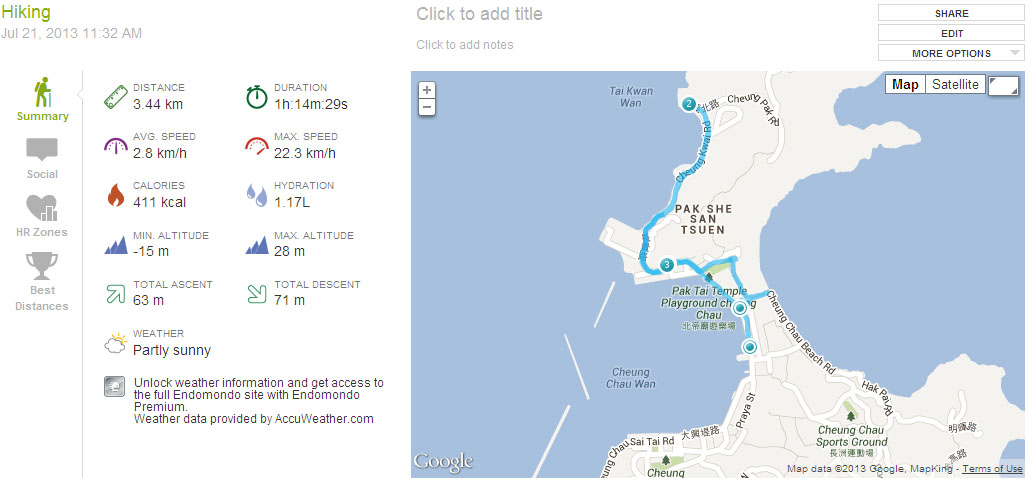
Task: Click the map zoom out minus button
Action: click(x=427, y=107)
